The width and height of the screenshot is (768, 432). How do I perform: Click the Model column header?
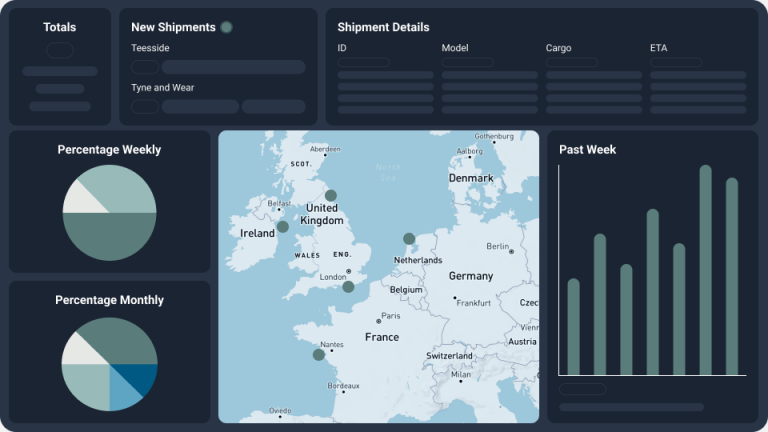[x=455, y=48]
